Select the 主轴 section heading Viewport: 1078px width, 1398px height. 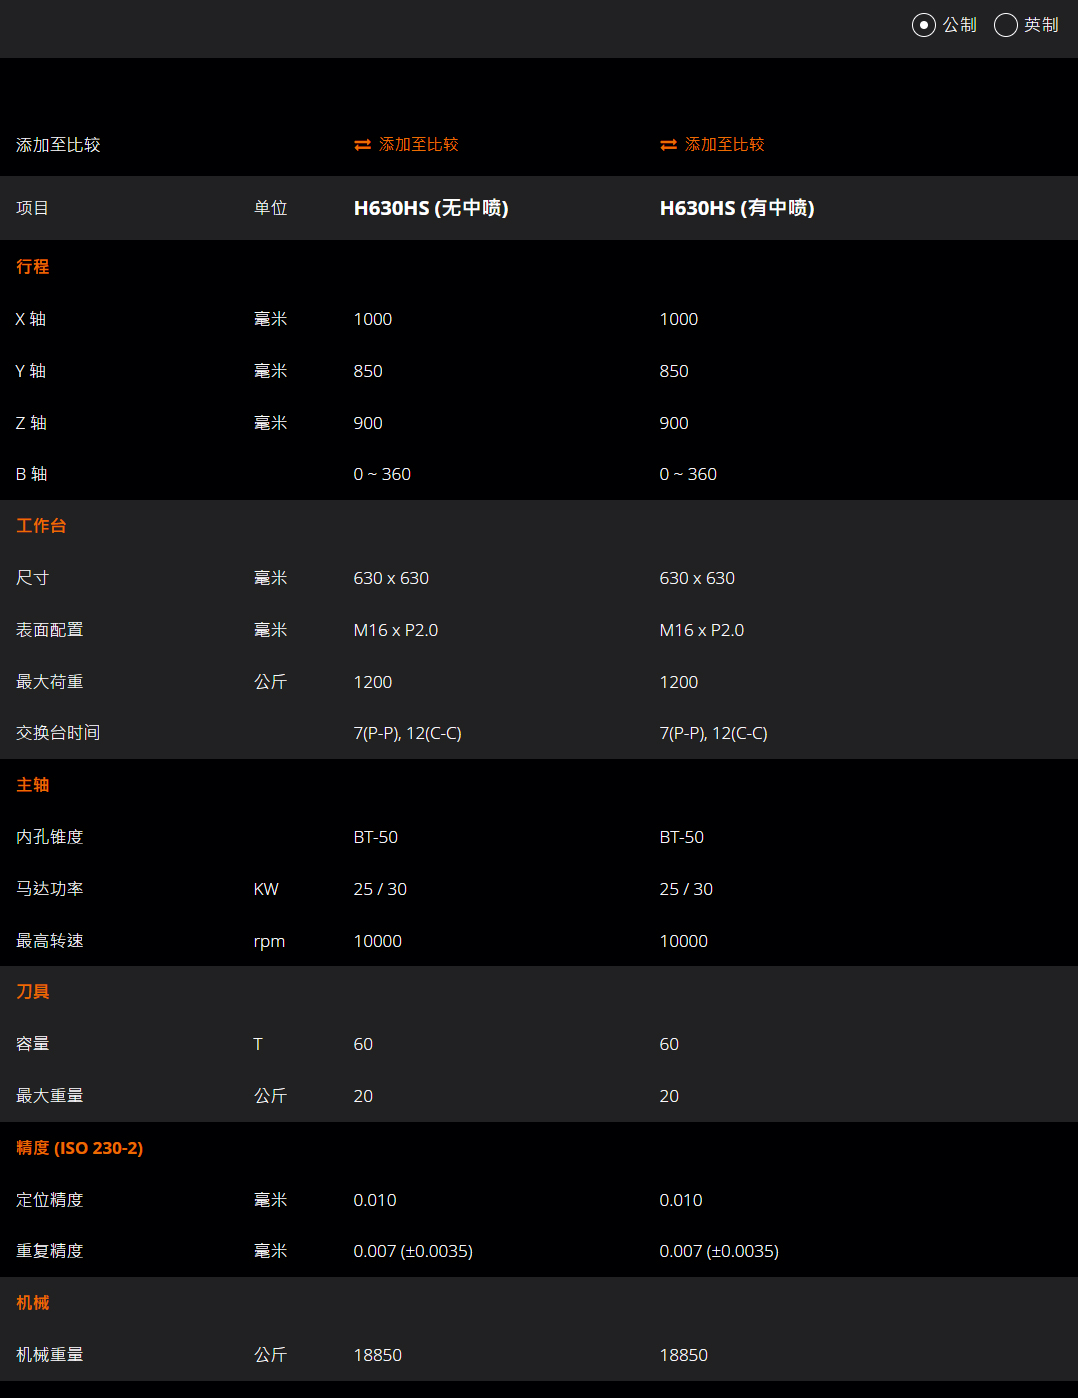(x=33, y=785)
